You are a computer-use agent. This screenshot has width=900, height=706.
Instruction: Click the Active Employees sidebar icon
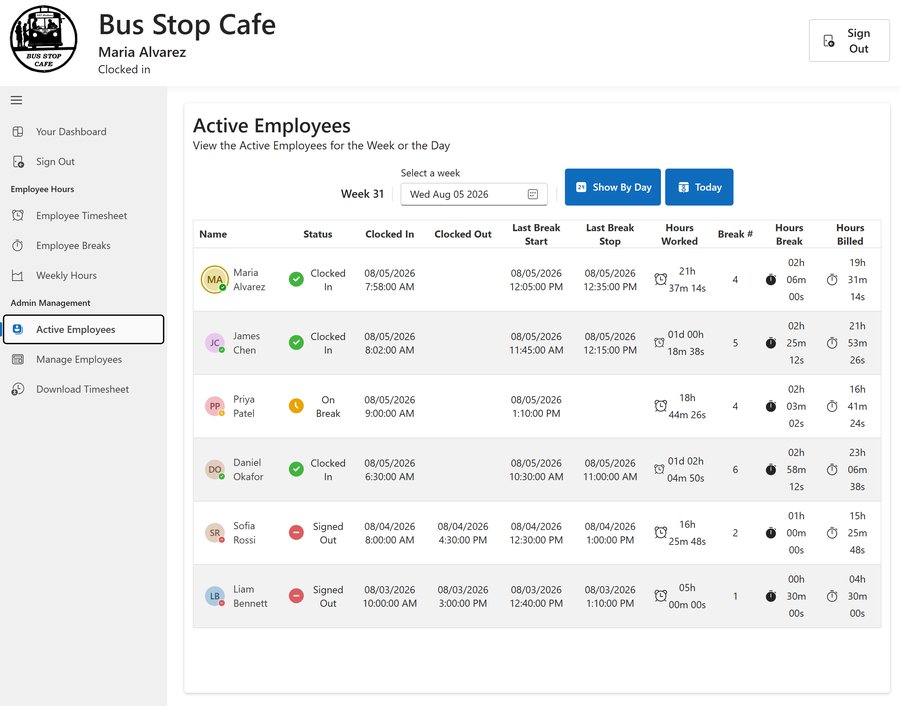(x=18, y=329)
